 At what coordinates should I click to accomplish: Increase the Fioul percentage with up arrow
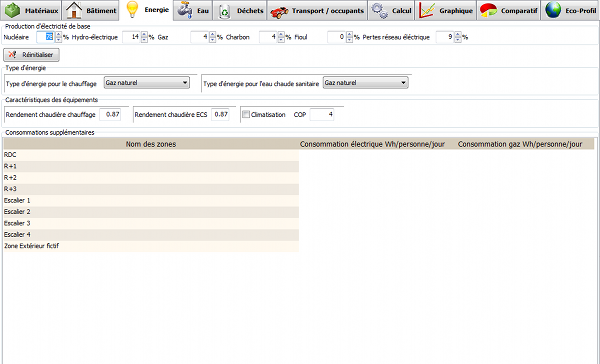349,34
